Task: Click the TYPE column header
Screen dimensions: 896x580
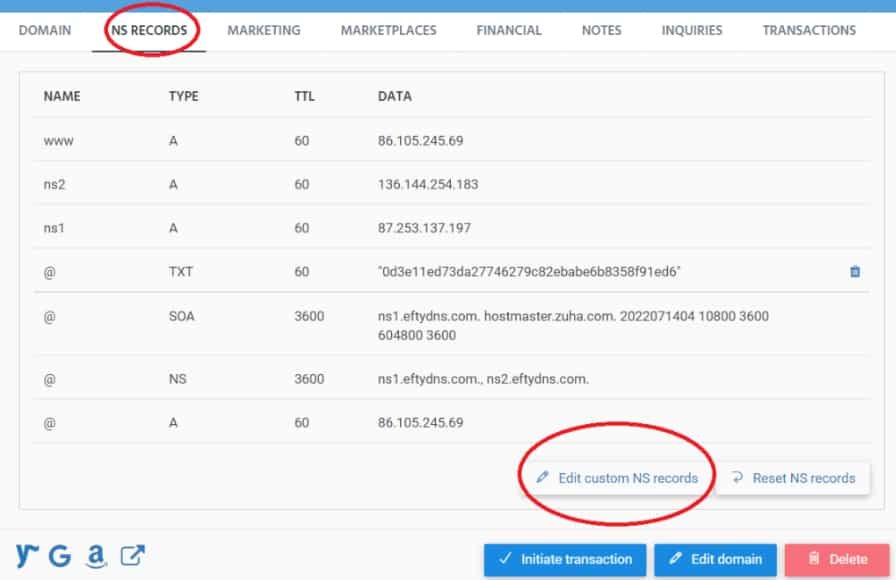Action: [x=183, y=96]
